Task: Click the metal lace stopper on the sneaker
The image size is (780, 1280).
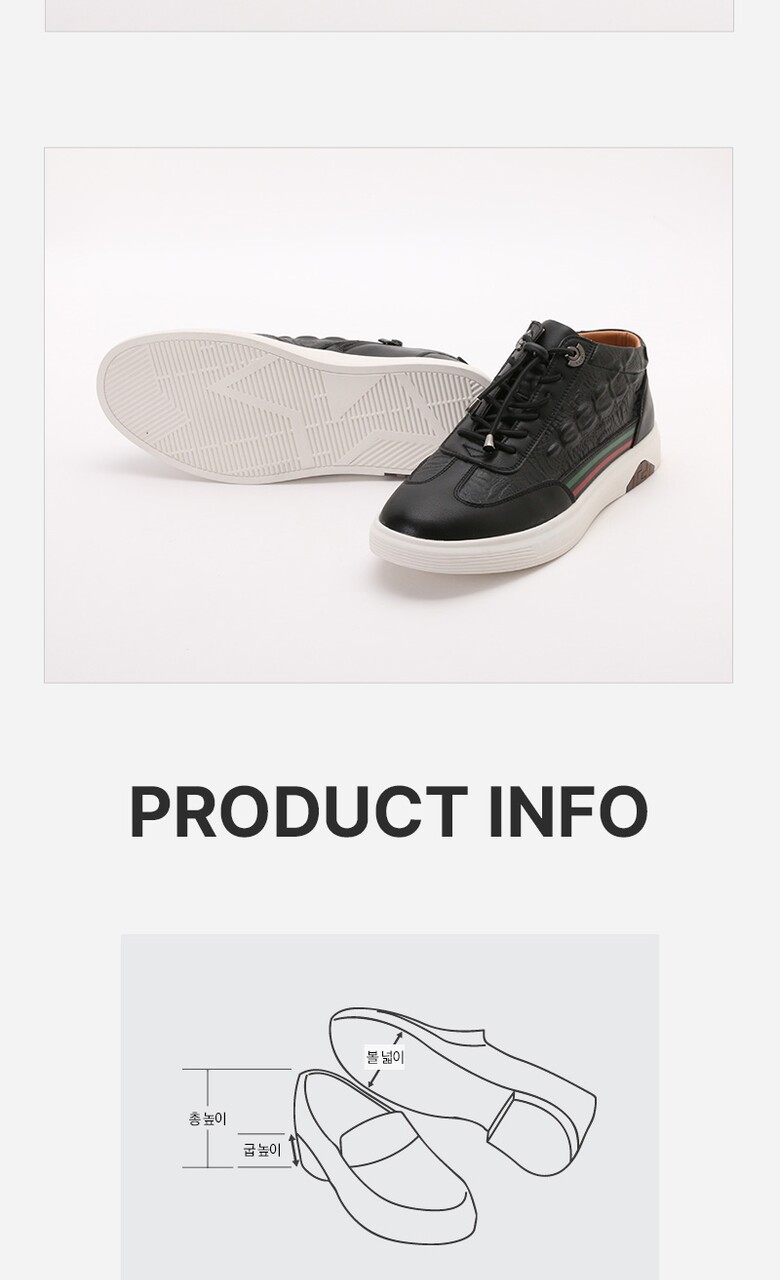Action: click(x=576, y=354)
